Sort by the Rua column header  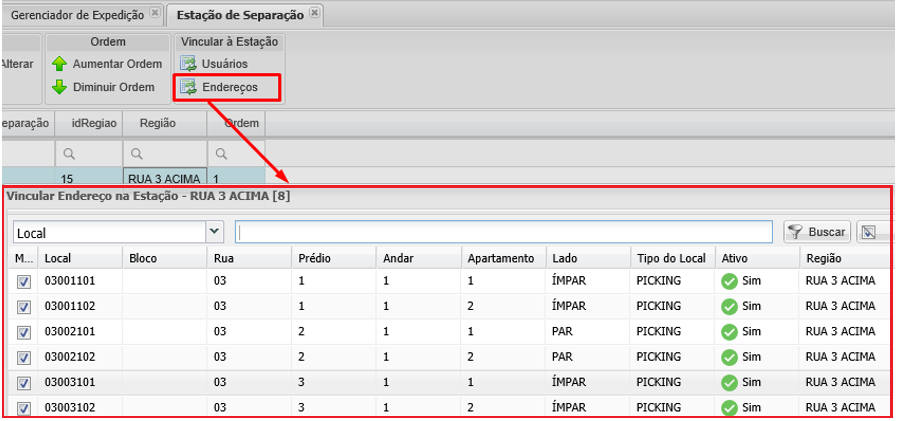(x=250, y=258)
